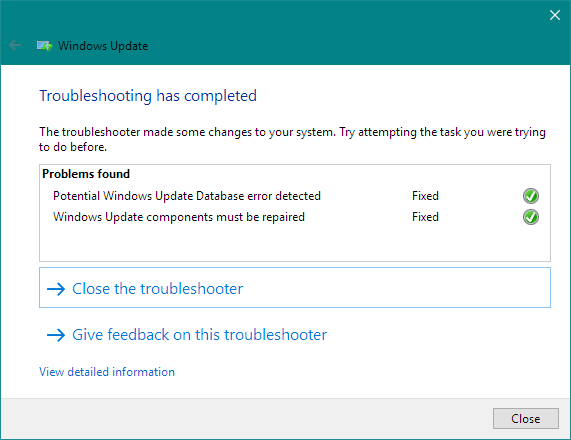Click the arrow icon beside Close the troubleshooter
The image size is (571, 440).
pyautogui.click(x=56, y=289)
